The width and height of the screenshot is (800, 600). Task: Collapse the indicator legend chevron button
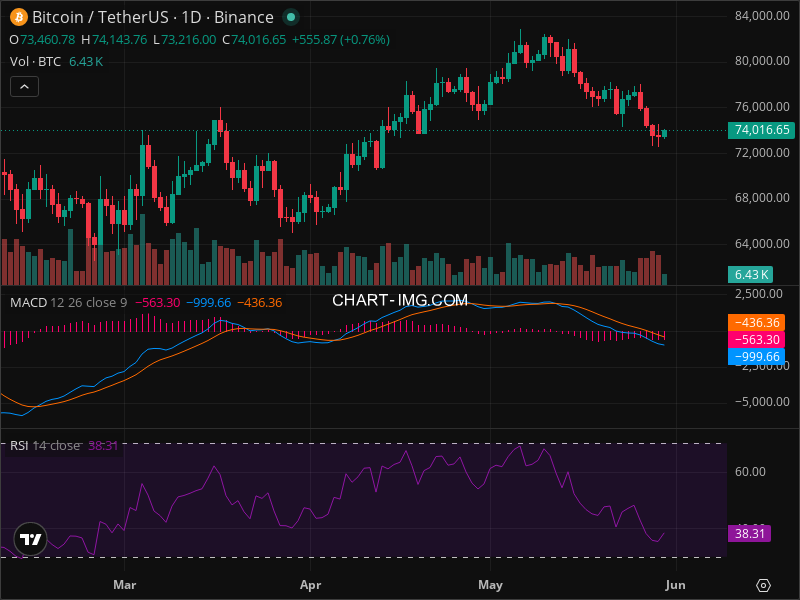click(24, 87)
